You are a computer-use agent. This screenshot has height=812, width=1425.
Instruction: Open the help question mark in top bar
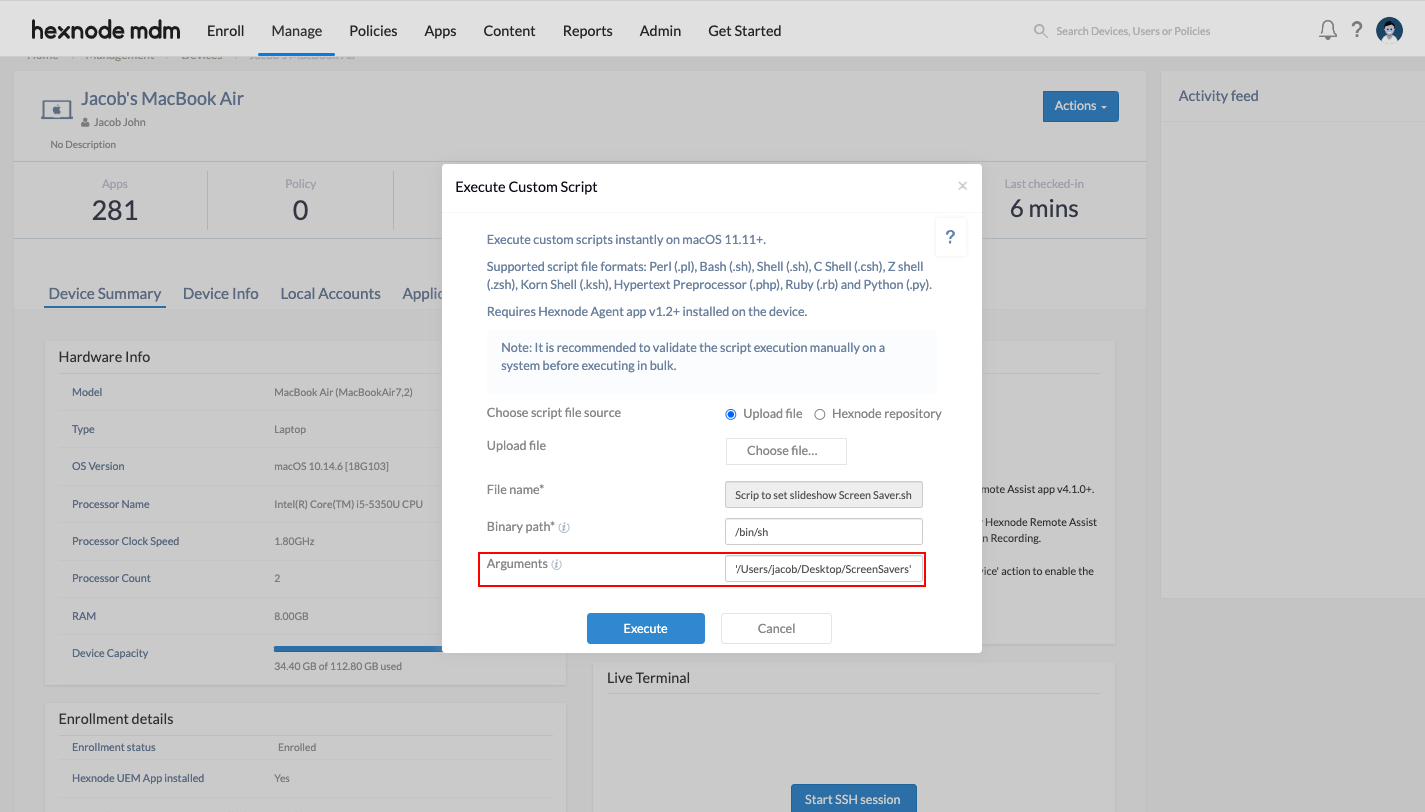1357,30
